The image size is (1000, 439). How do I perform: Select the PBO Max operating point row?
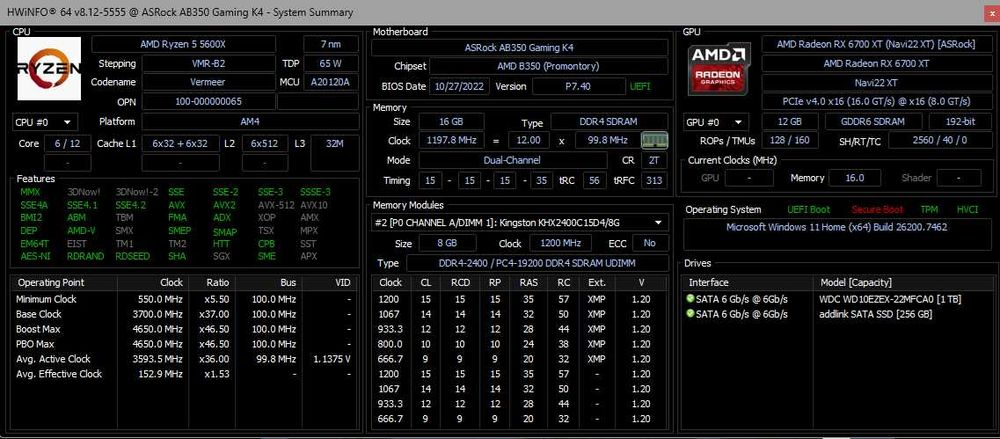coord(184,344)
